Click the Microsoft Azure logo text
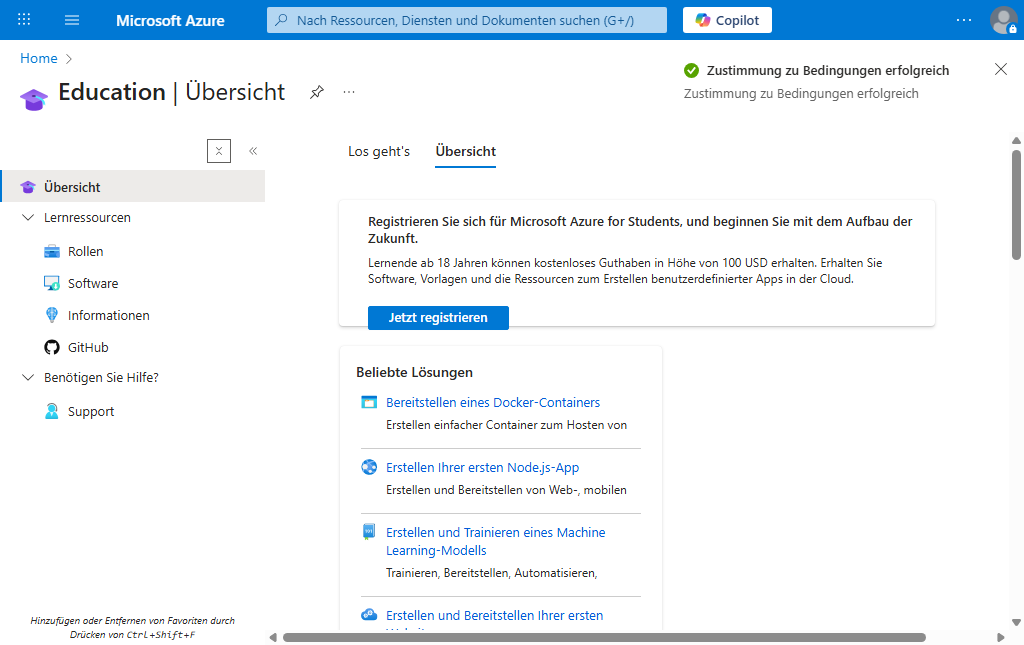1024x645 pixels. pos(170,20)
